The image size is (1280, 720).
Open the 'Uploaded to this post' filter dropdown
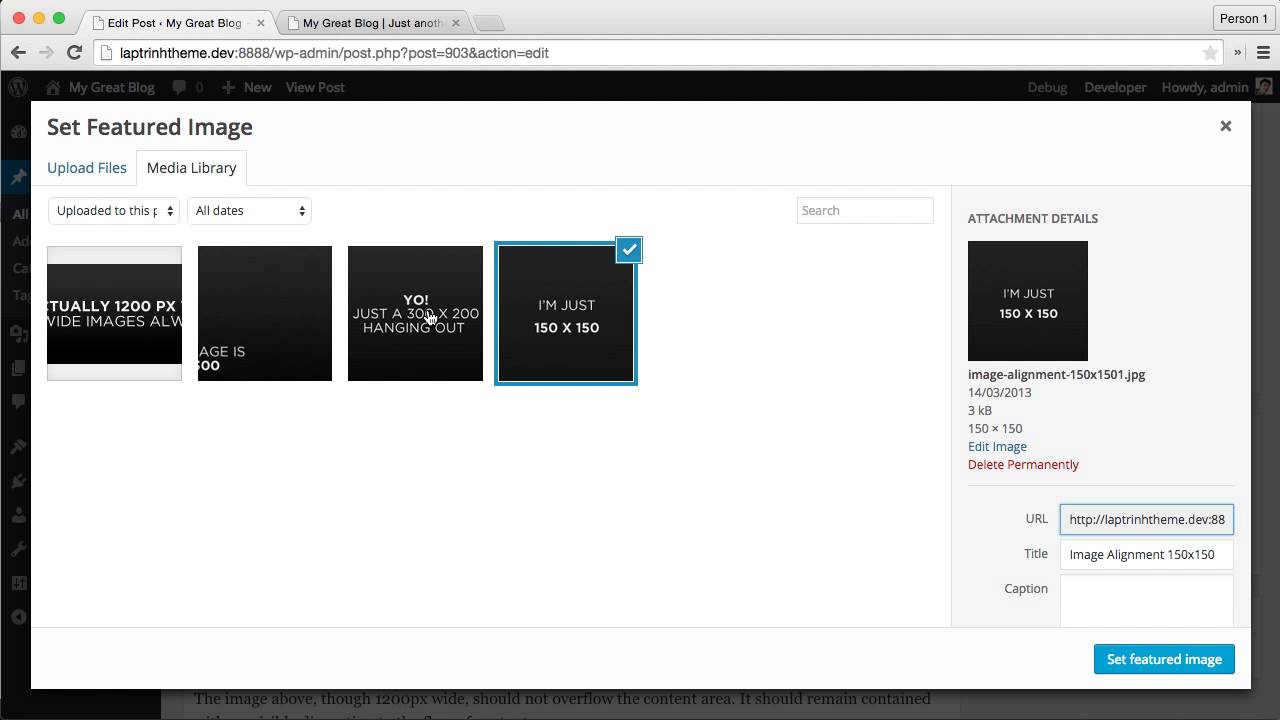click(x=114, y=211)
